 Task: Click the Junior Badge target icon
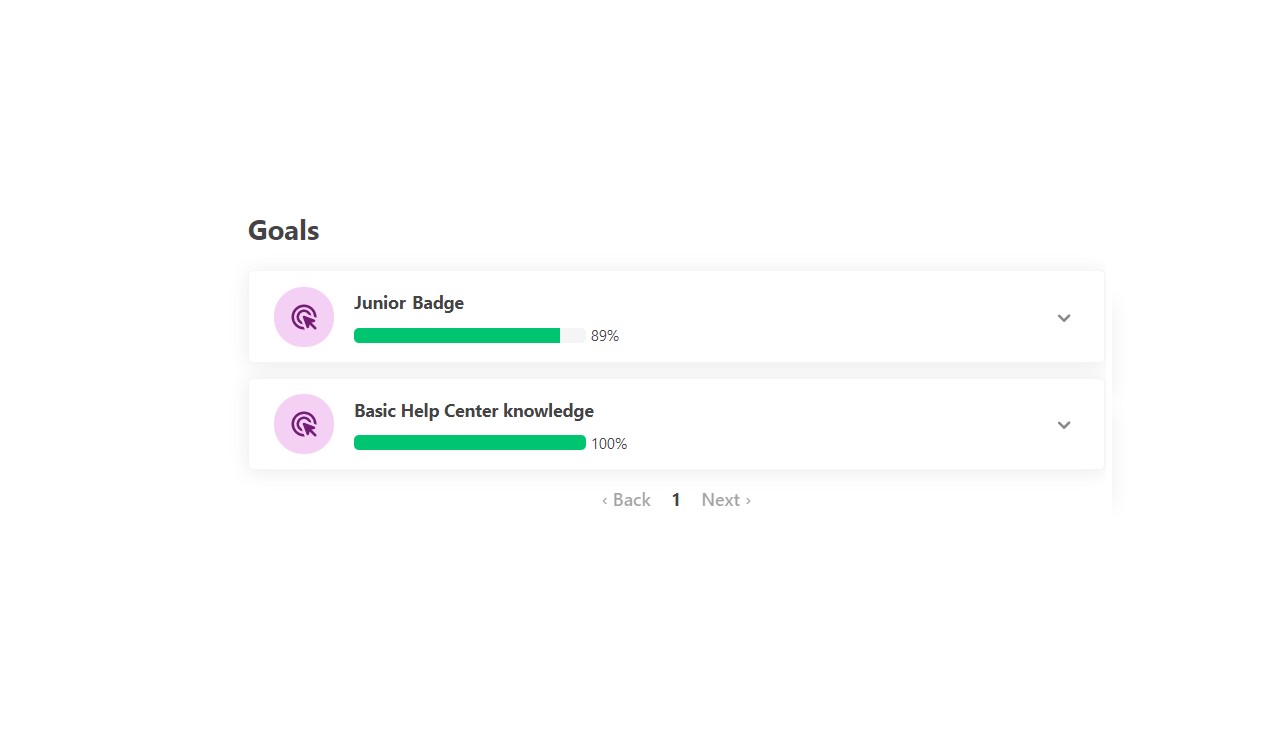(304, 317)
